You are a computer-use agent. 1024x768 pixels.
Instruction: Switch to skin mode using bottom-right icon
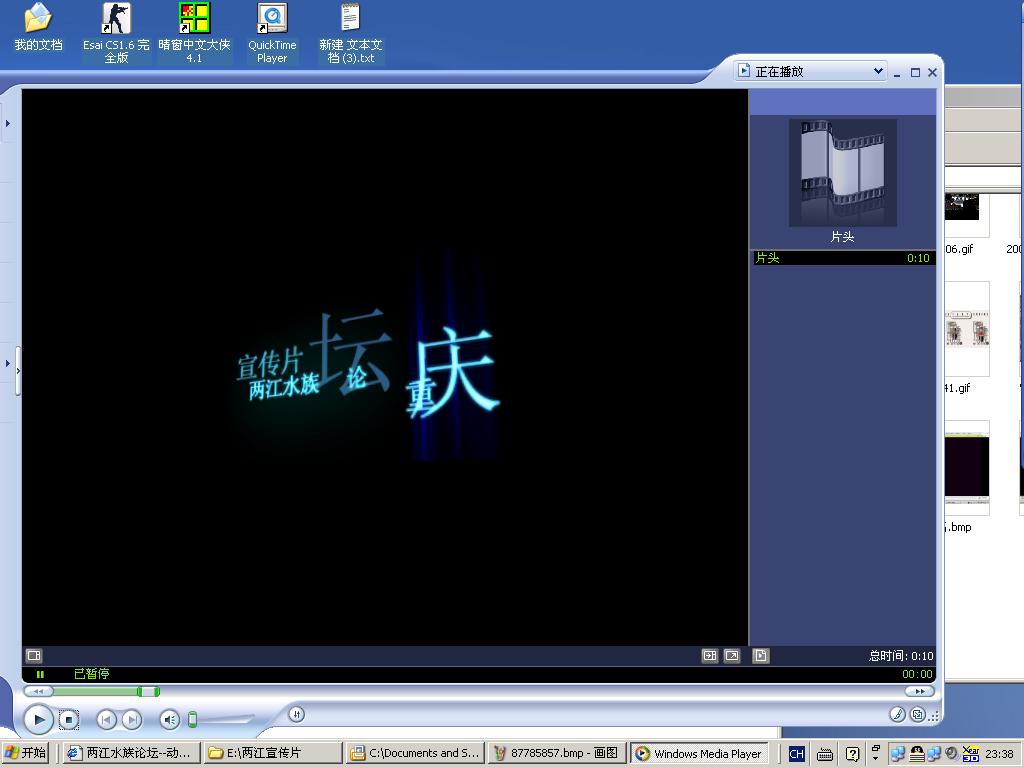917,714
